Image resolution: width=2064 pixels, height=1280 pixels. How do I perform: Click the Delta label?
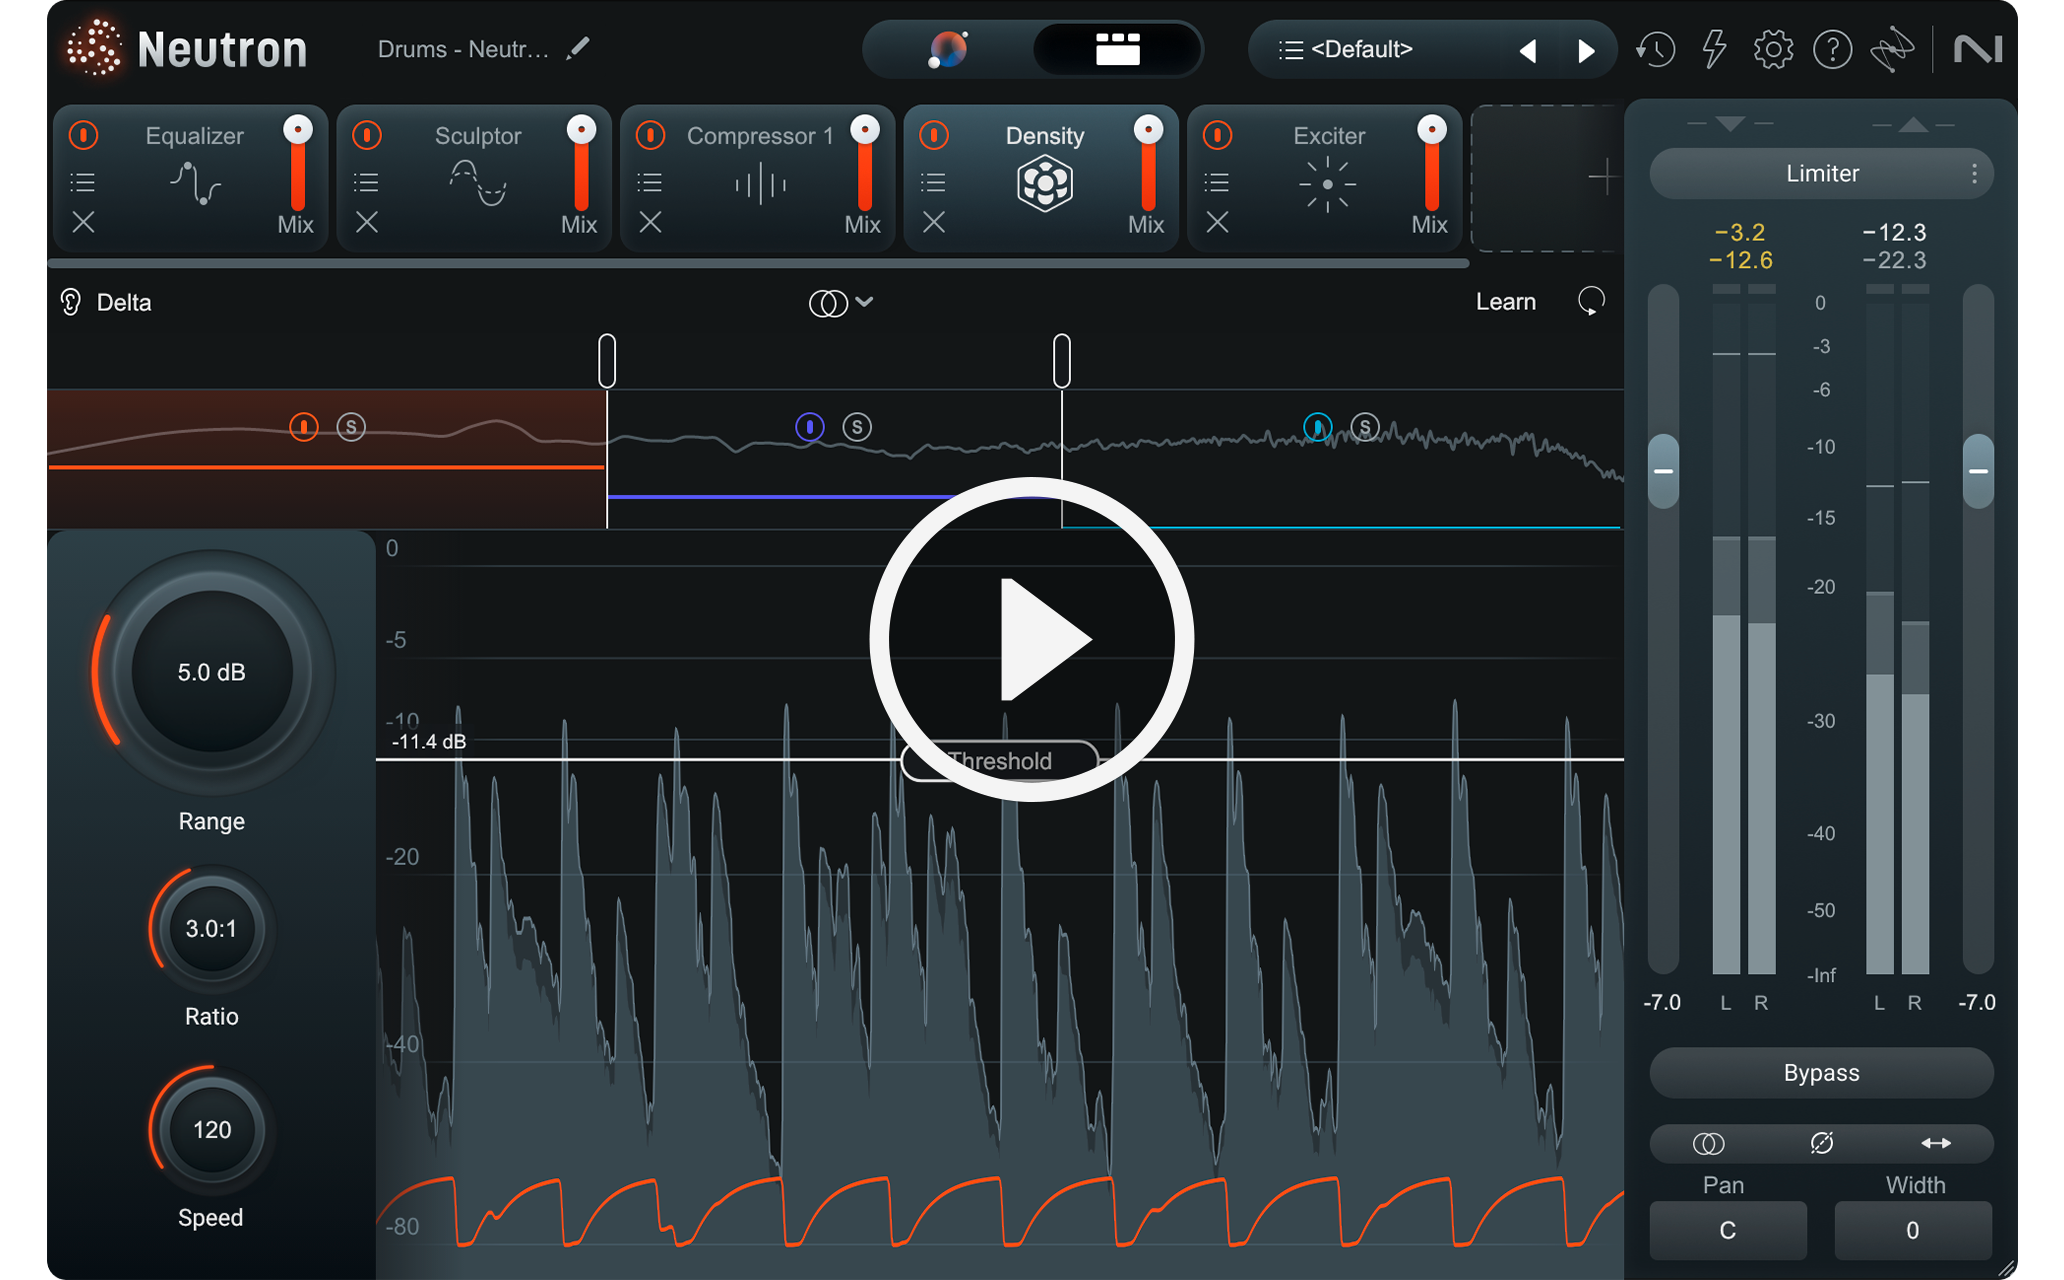(124, 302)
